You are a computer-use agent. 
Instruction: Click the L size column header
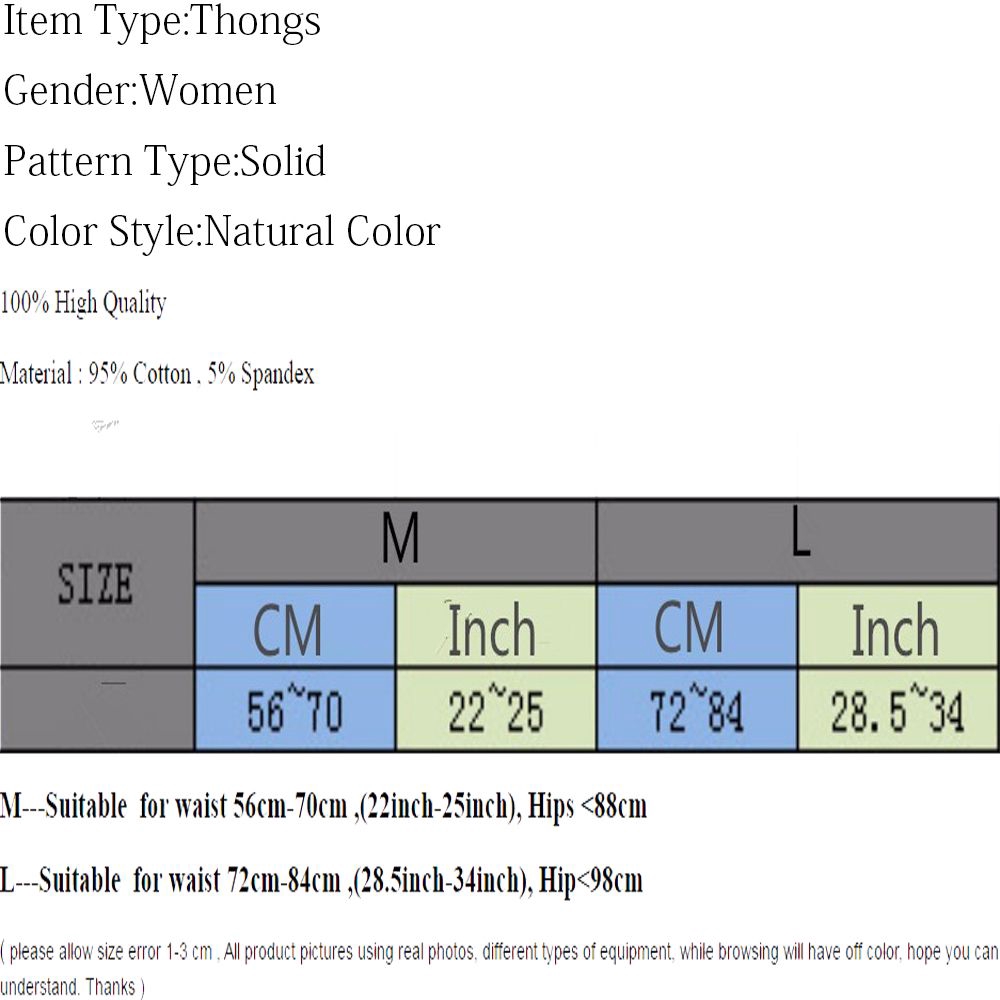[798, 541]
